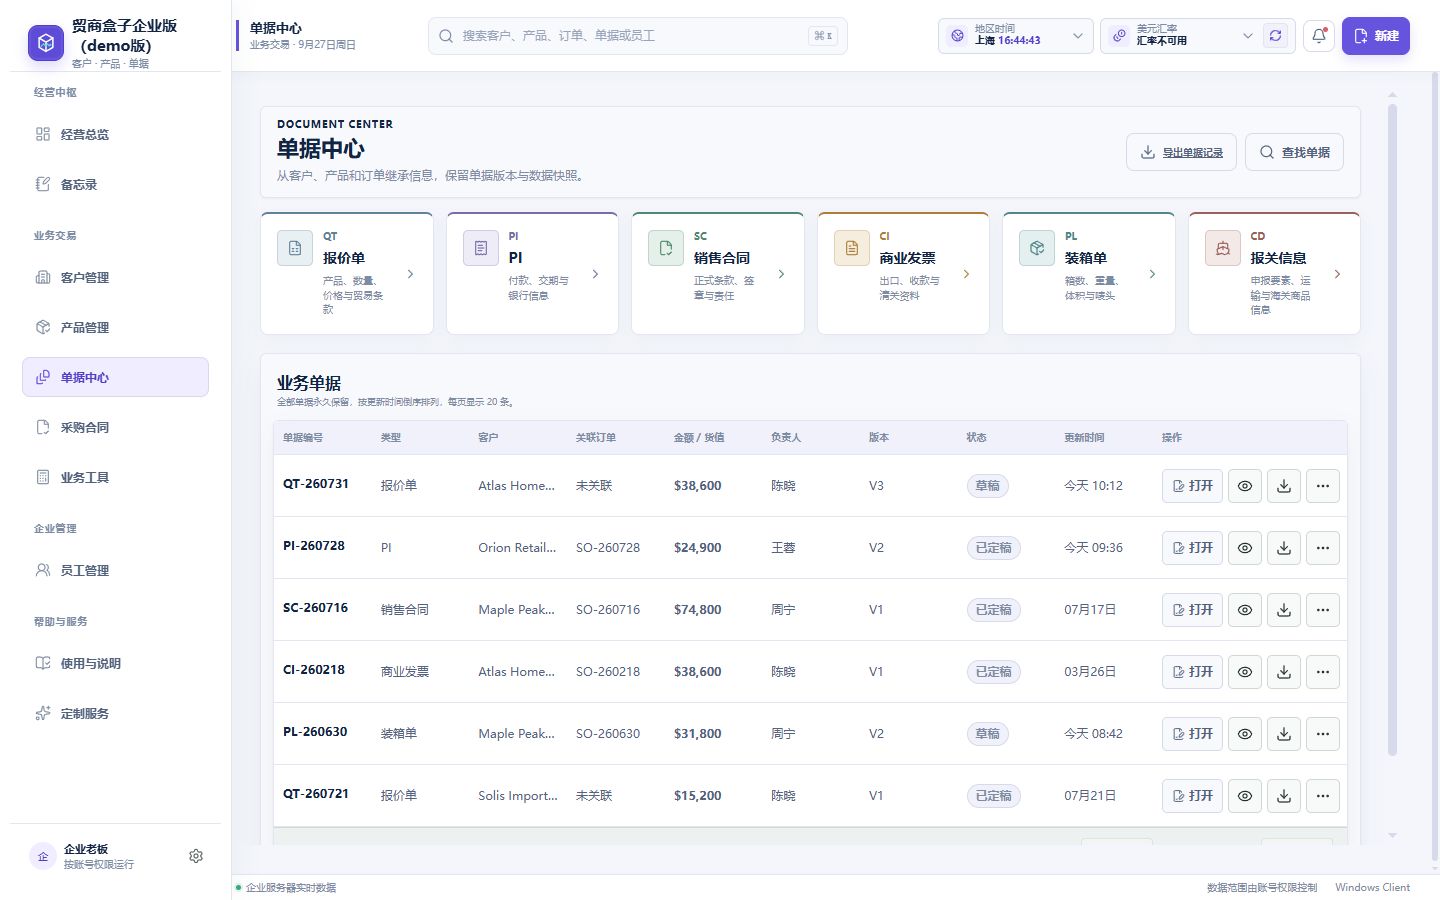The height and width of the screenshot is (900, 1440).
Task: Click the vertical scrollbar thumb
Action: 1392,430
